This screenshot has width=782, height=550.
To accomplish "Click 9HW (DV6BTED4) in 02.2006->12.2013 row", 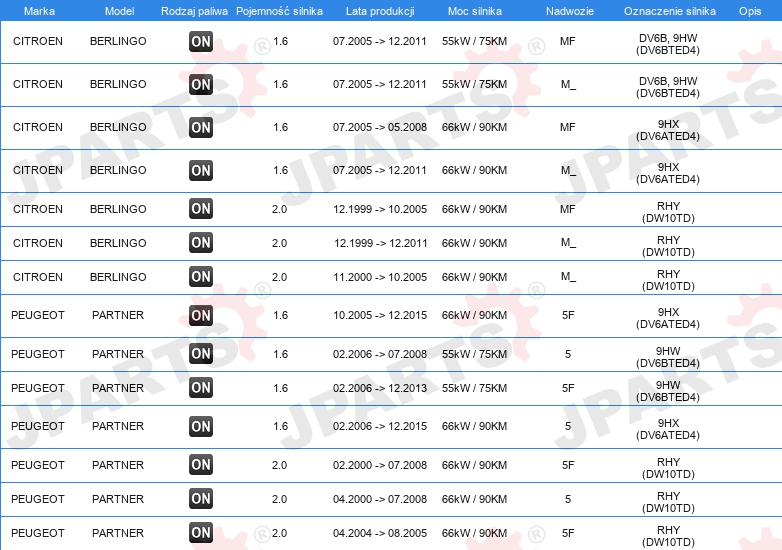I will pyautogui.click(x=668, y=391).
